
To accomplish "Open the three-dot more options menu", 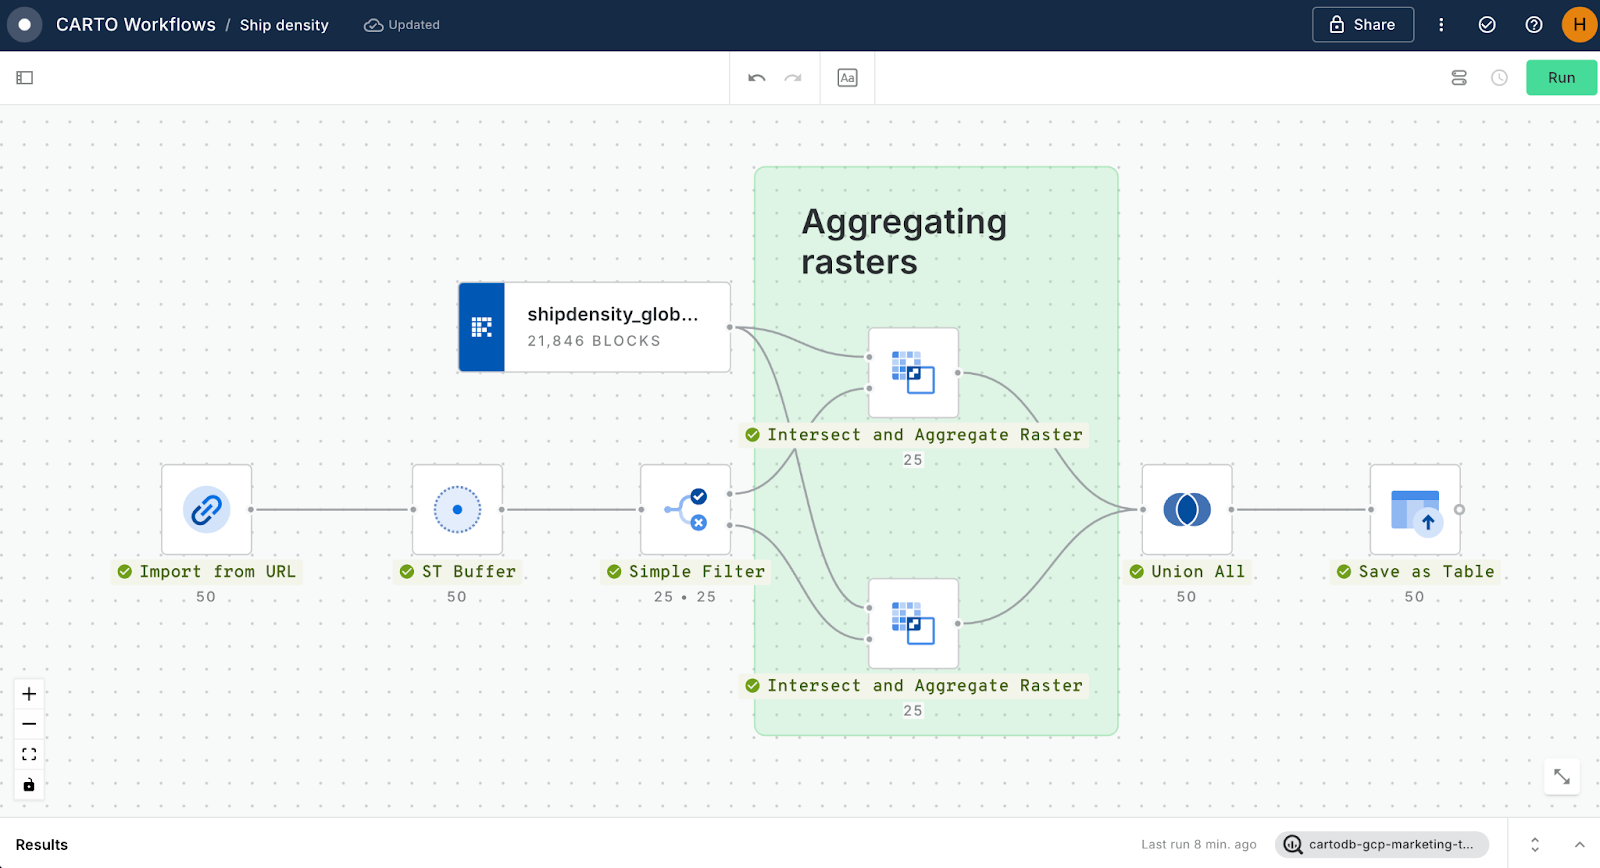I will tap(1441, 25).
